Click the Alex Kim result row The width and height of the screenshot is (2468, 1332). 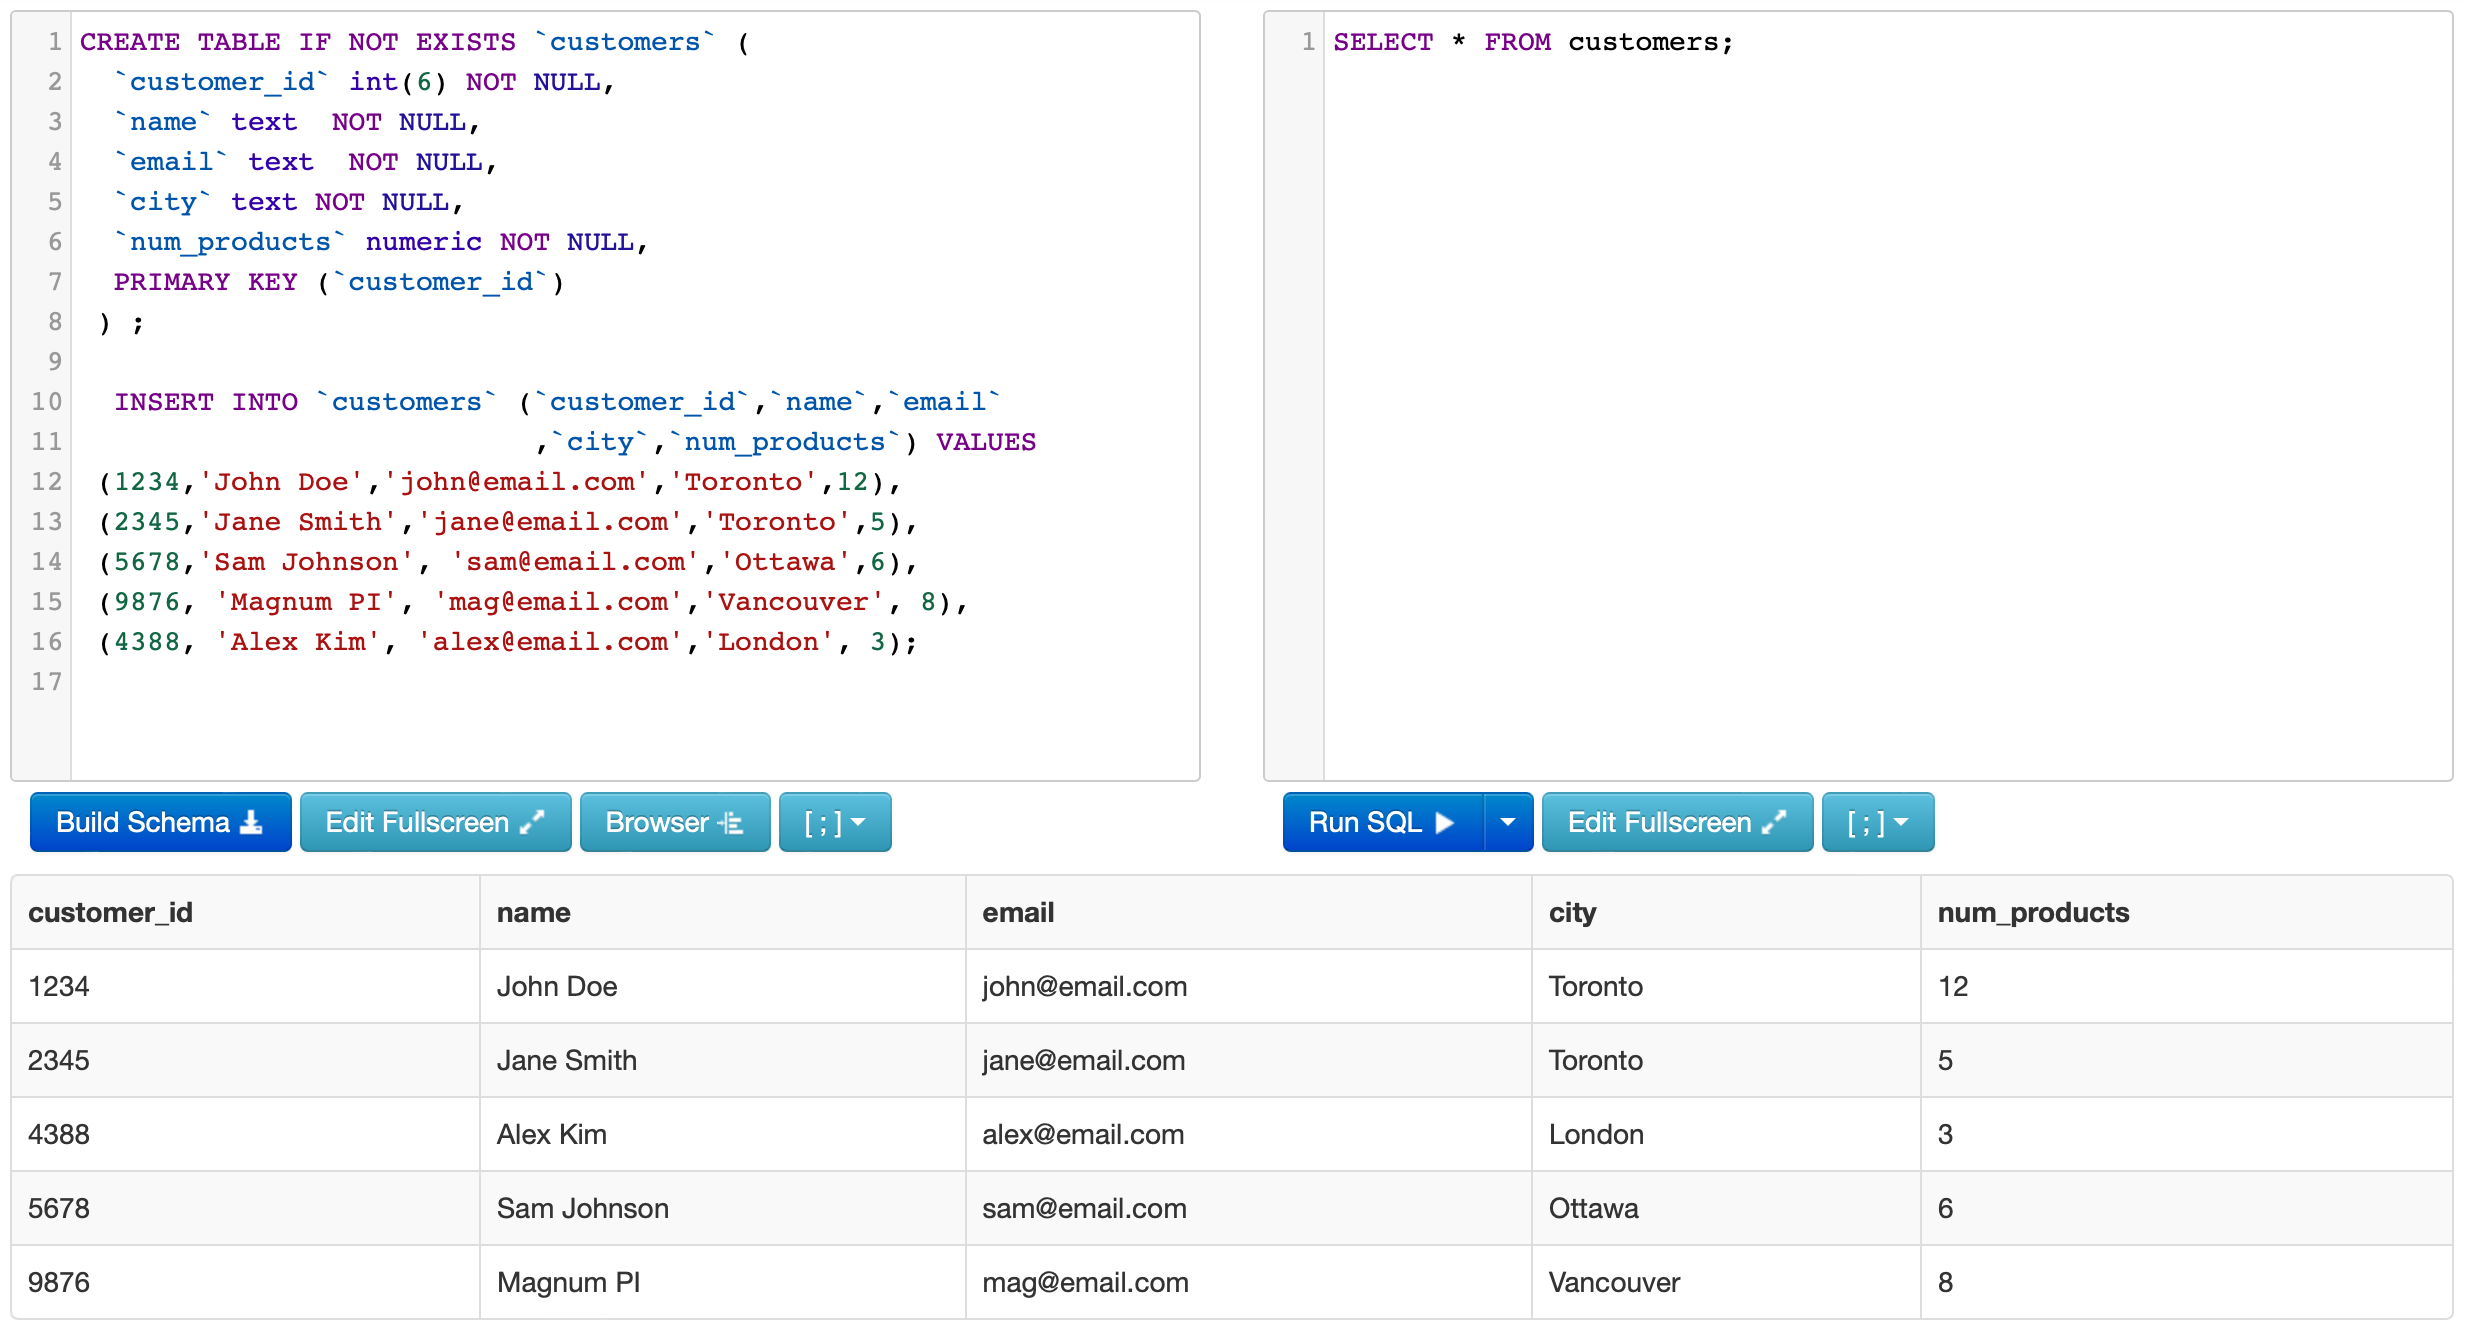coord(552,1134)
